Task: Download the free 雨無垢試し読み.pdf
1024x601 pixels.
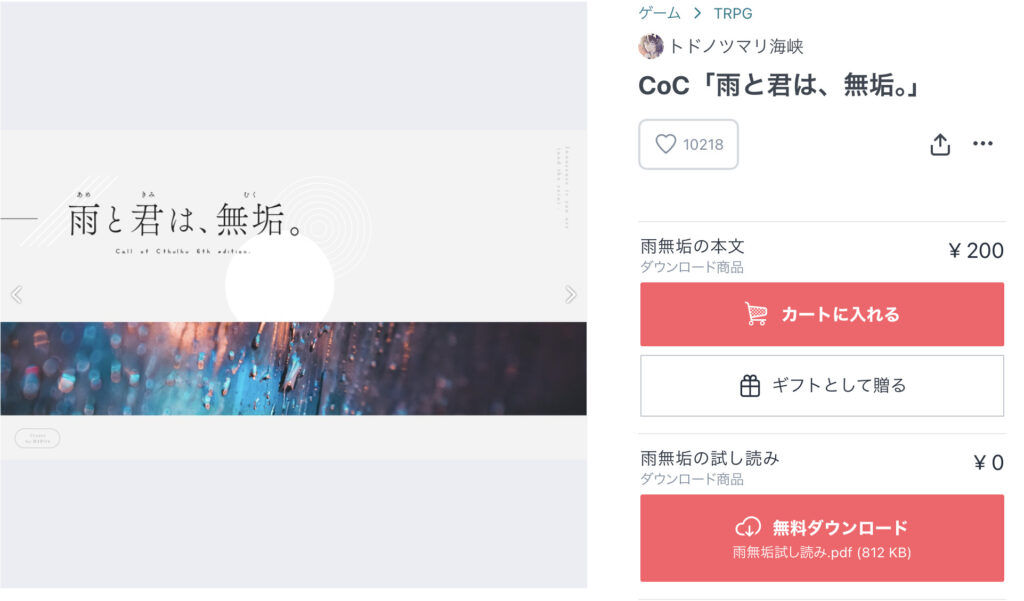Action: point(822,538)
